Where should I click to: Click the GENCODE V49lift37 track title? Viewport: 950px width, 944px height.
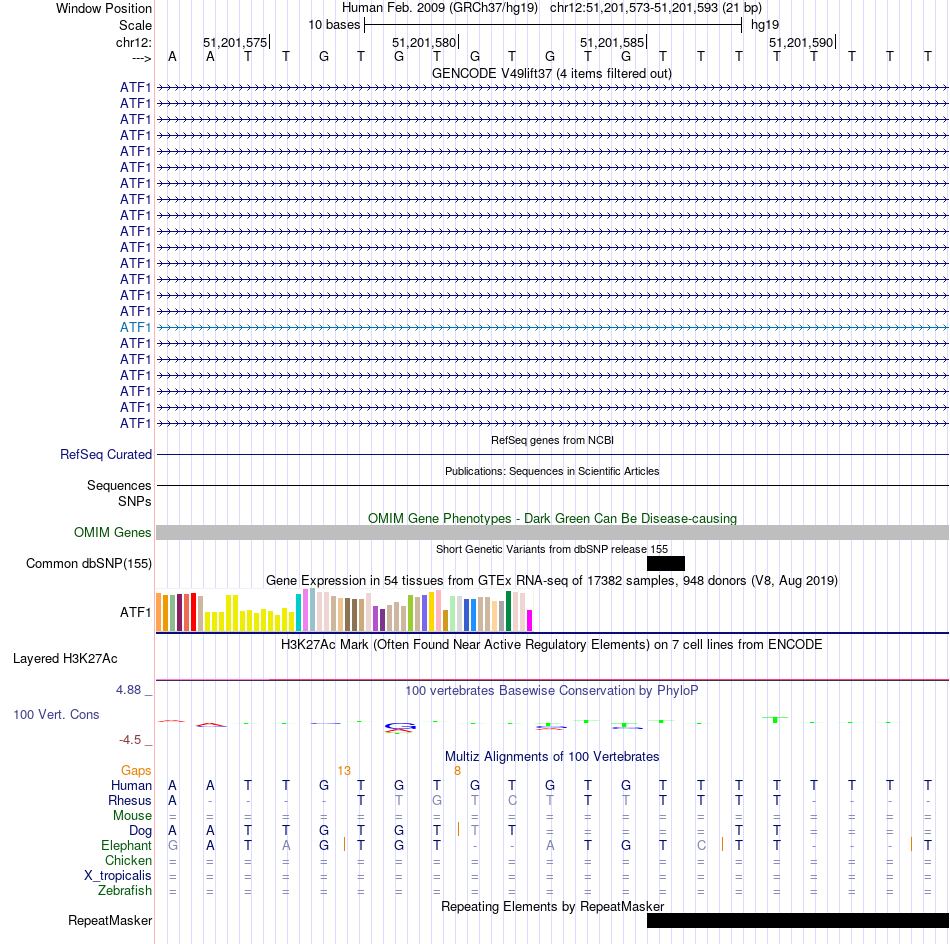point(551,74)
